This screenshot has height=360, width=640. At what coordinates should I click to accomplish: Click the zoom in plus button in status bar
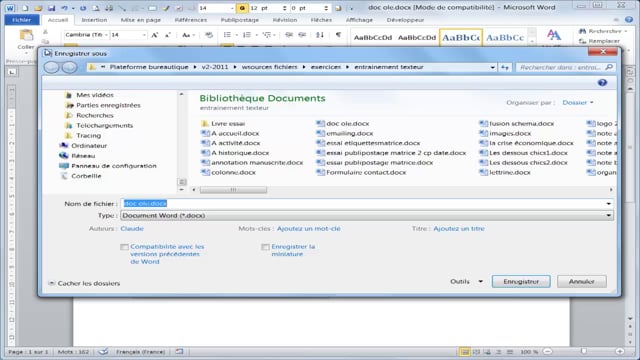620,352
